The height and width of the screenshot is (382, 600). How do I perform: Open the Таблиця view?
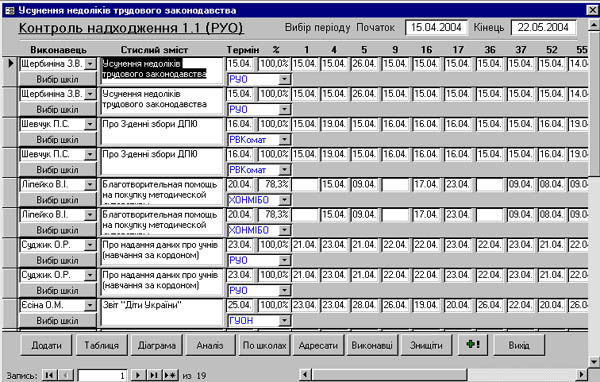coord(101,345)
